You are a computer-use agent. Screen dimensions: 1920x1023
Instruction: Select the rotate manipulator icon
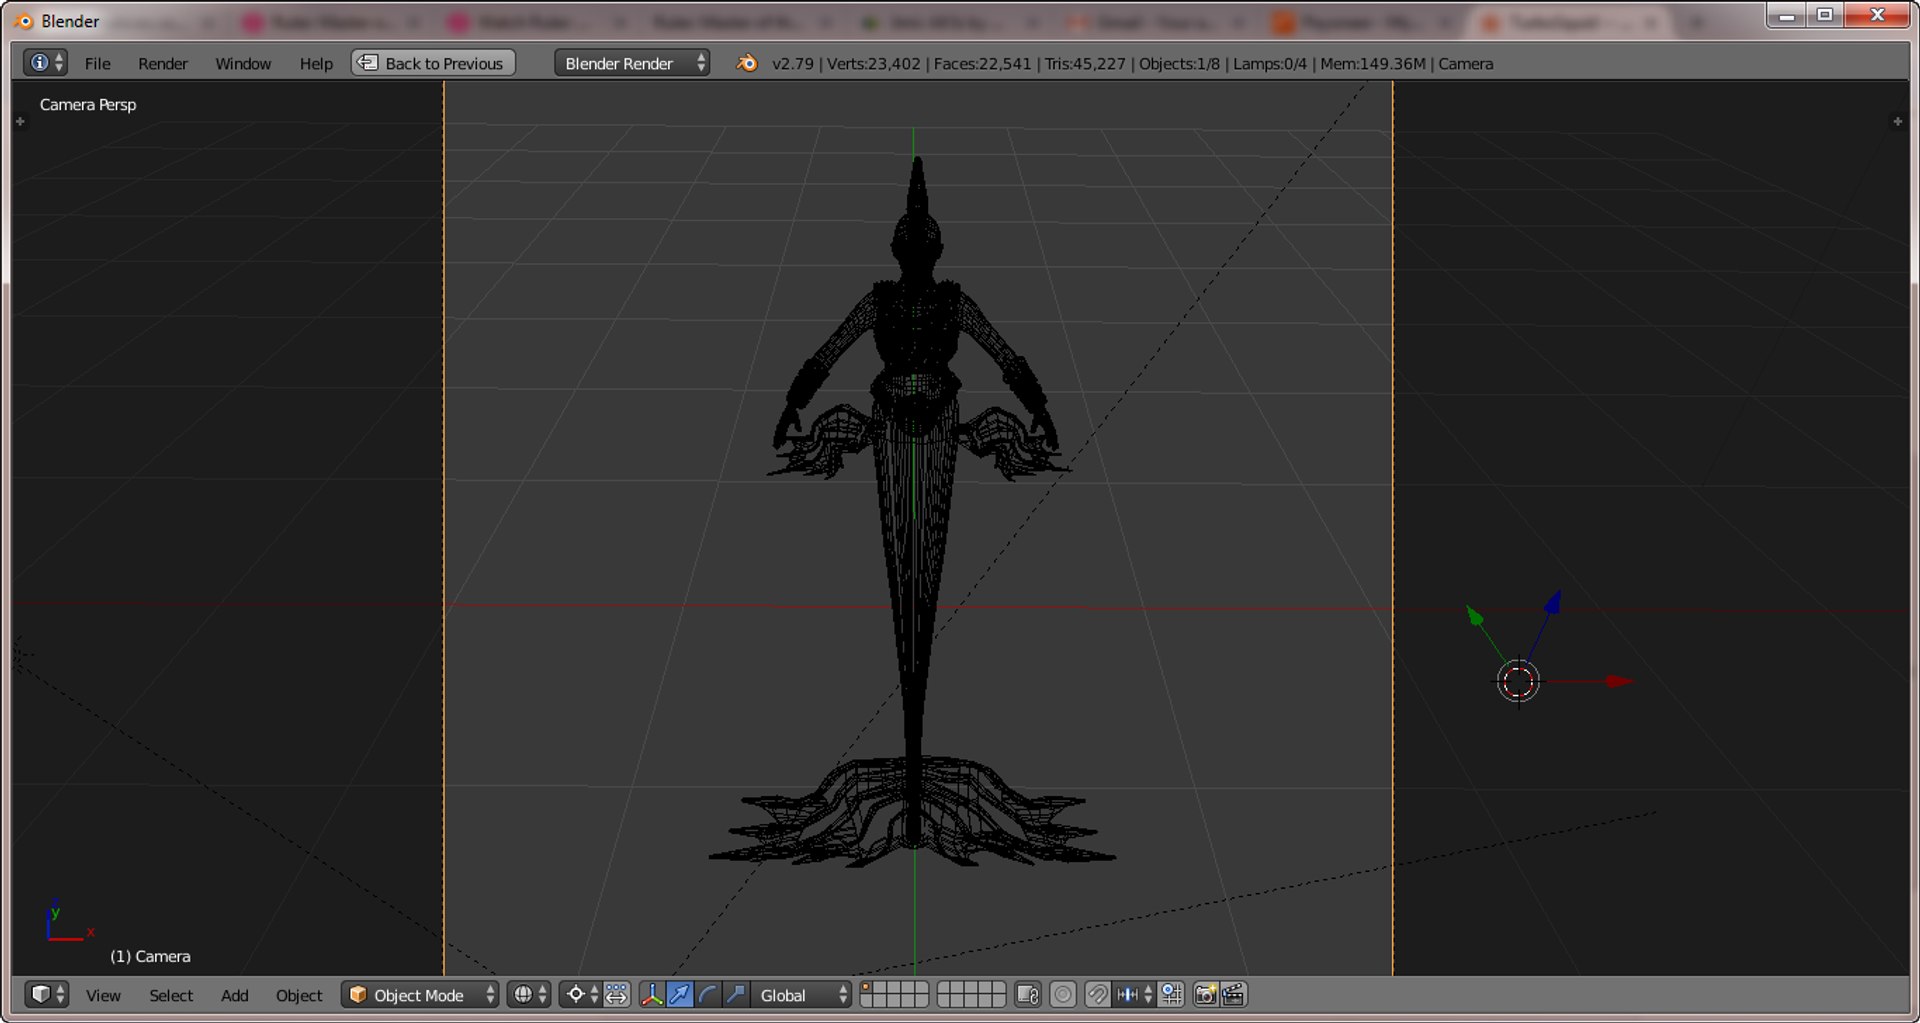coord(708,994)
